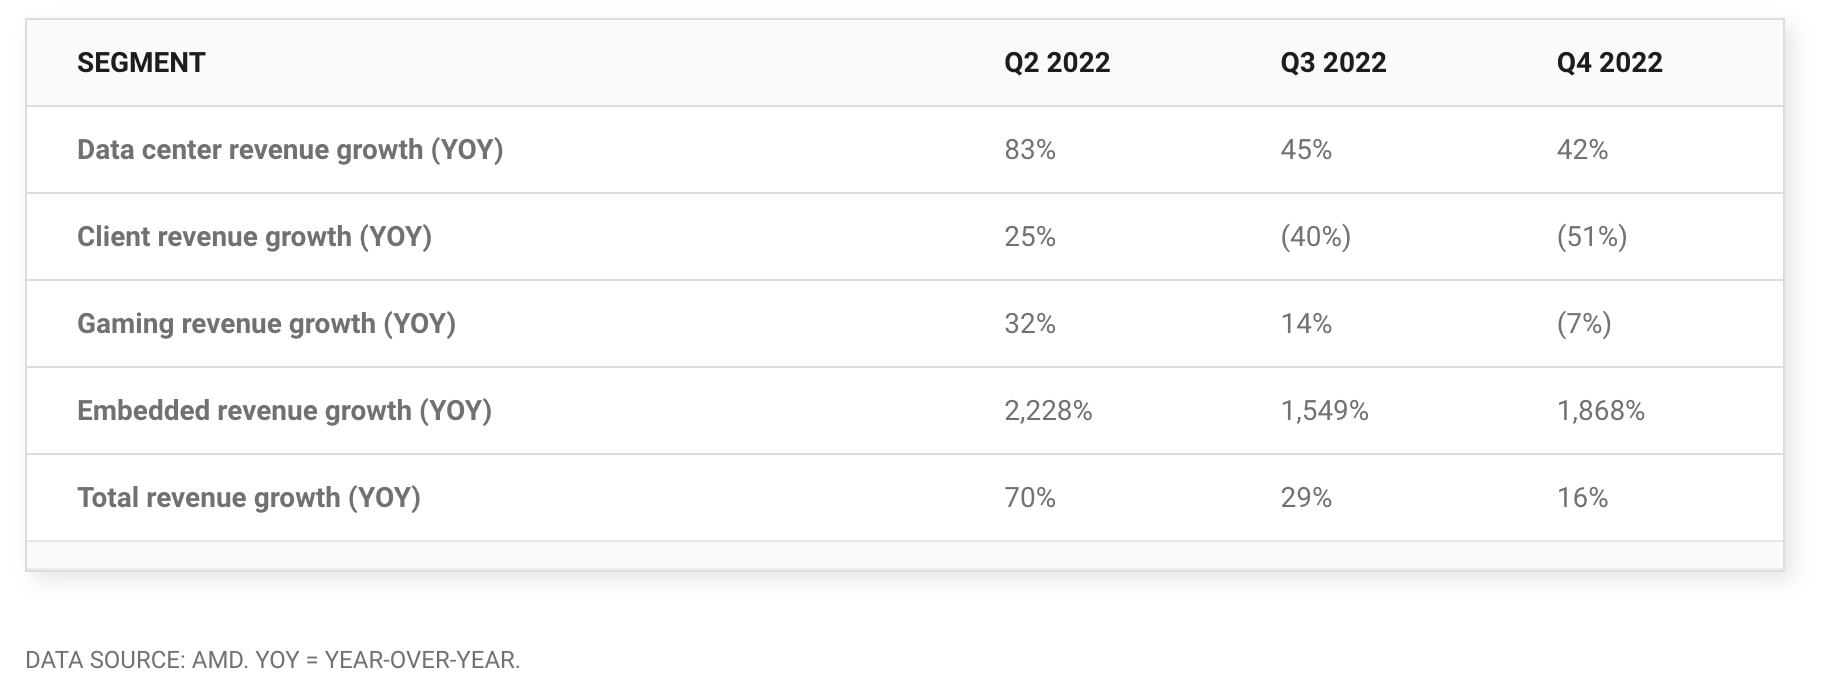Click the Client revenue growth row label
Image resolution: width=1842 pixels, height=698 pixels.
254,237
